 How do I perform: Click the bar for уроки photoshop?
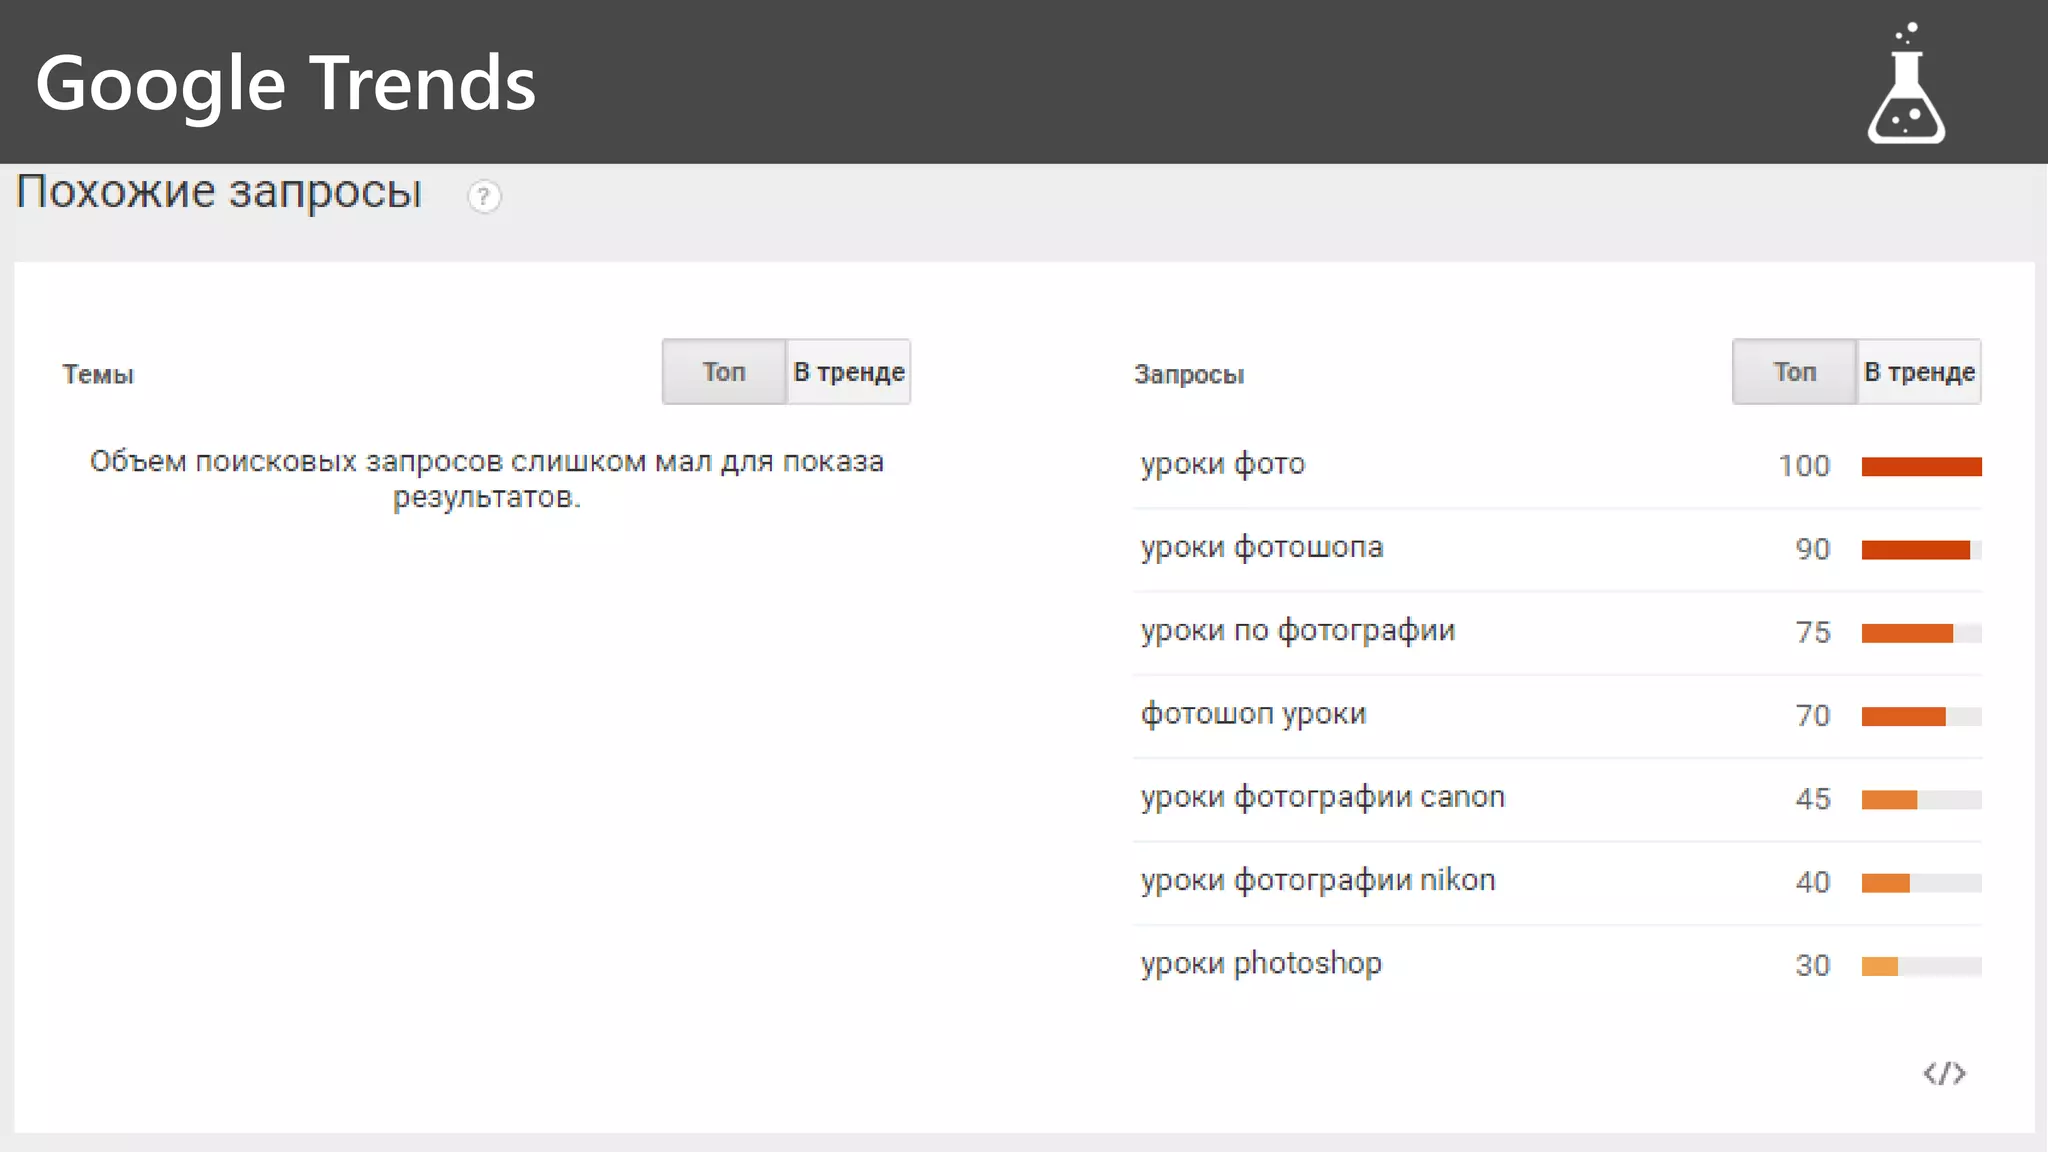(x=1921, y=966)
